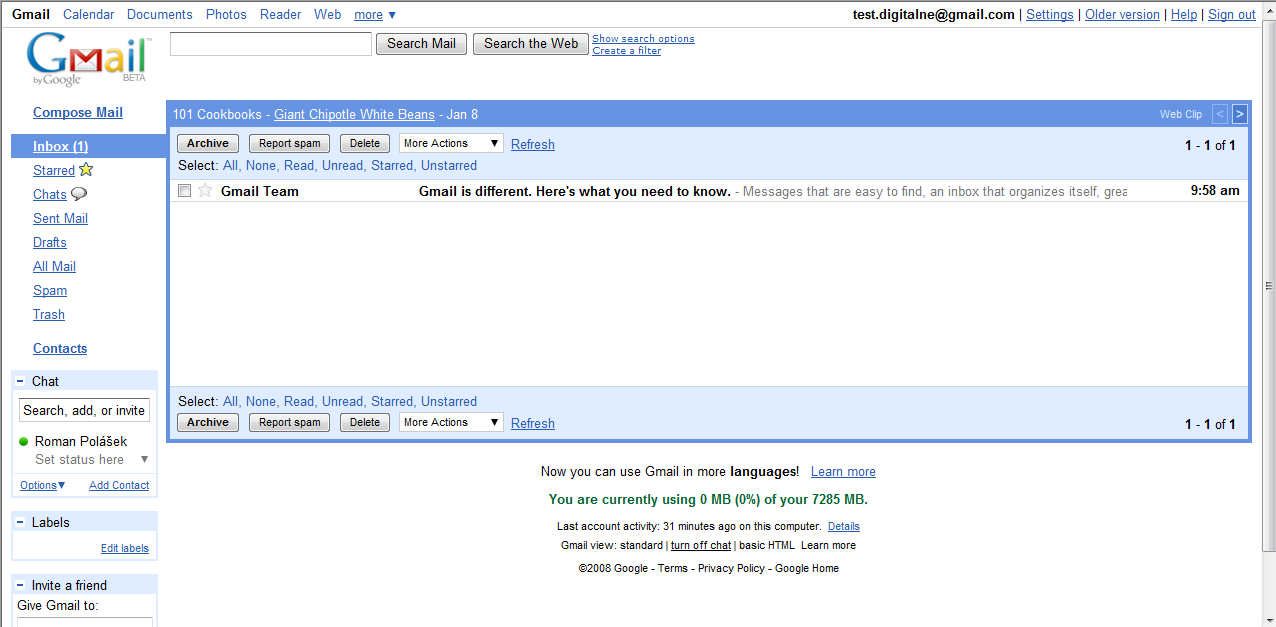Screen dimensions: 1276x627
Task: Open the bottom More Actions dropdown
Action: pyautogui.click(x=451, y=422)
